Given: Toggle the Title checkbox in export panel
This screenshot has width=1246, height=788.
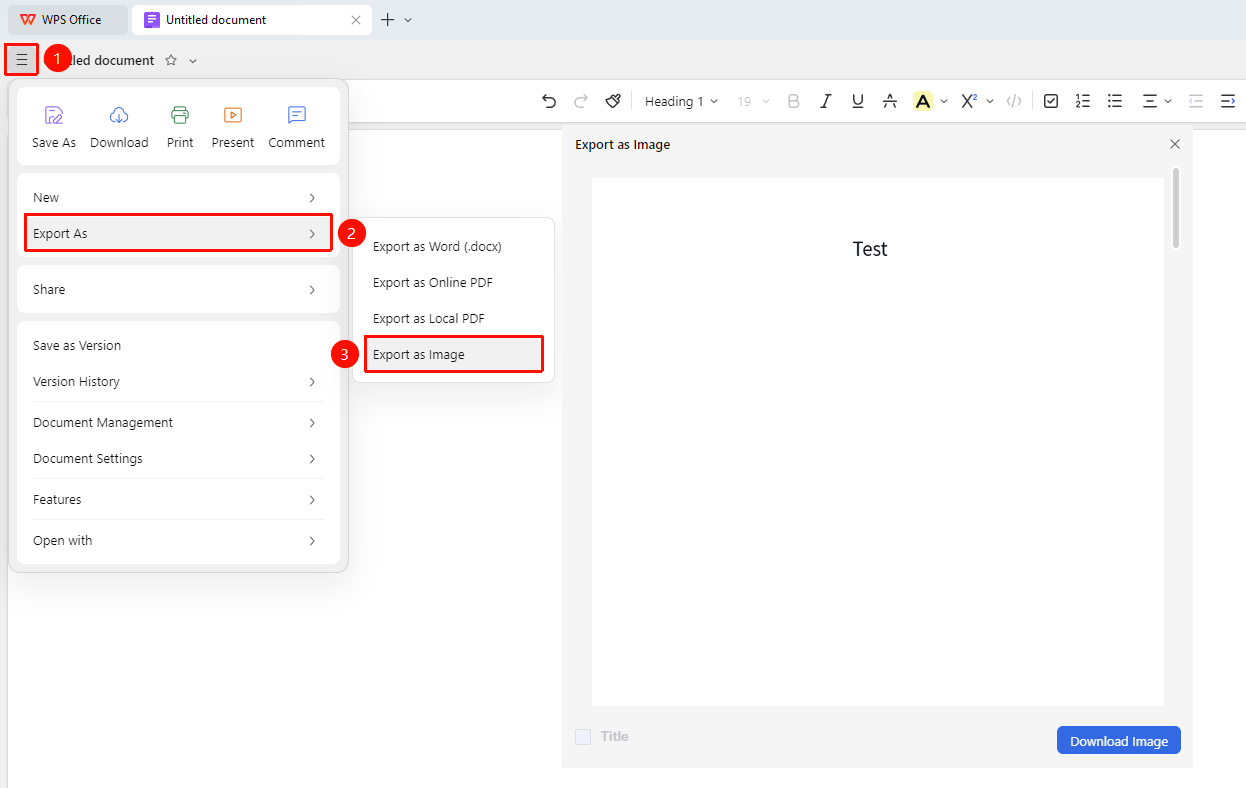Looking at the screenshot, I should click(x=583, y=737).
